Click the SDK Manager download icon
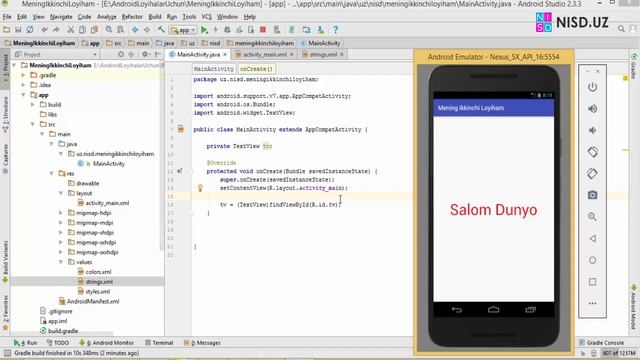This screenshot has height=360, width=640. coord(321,30)
